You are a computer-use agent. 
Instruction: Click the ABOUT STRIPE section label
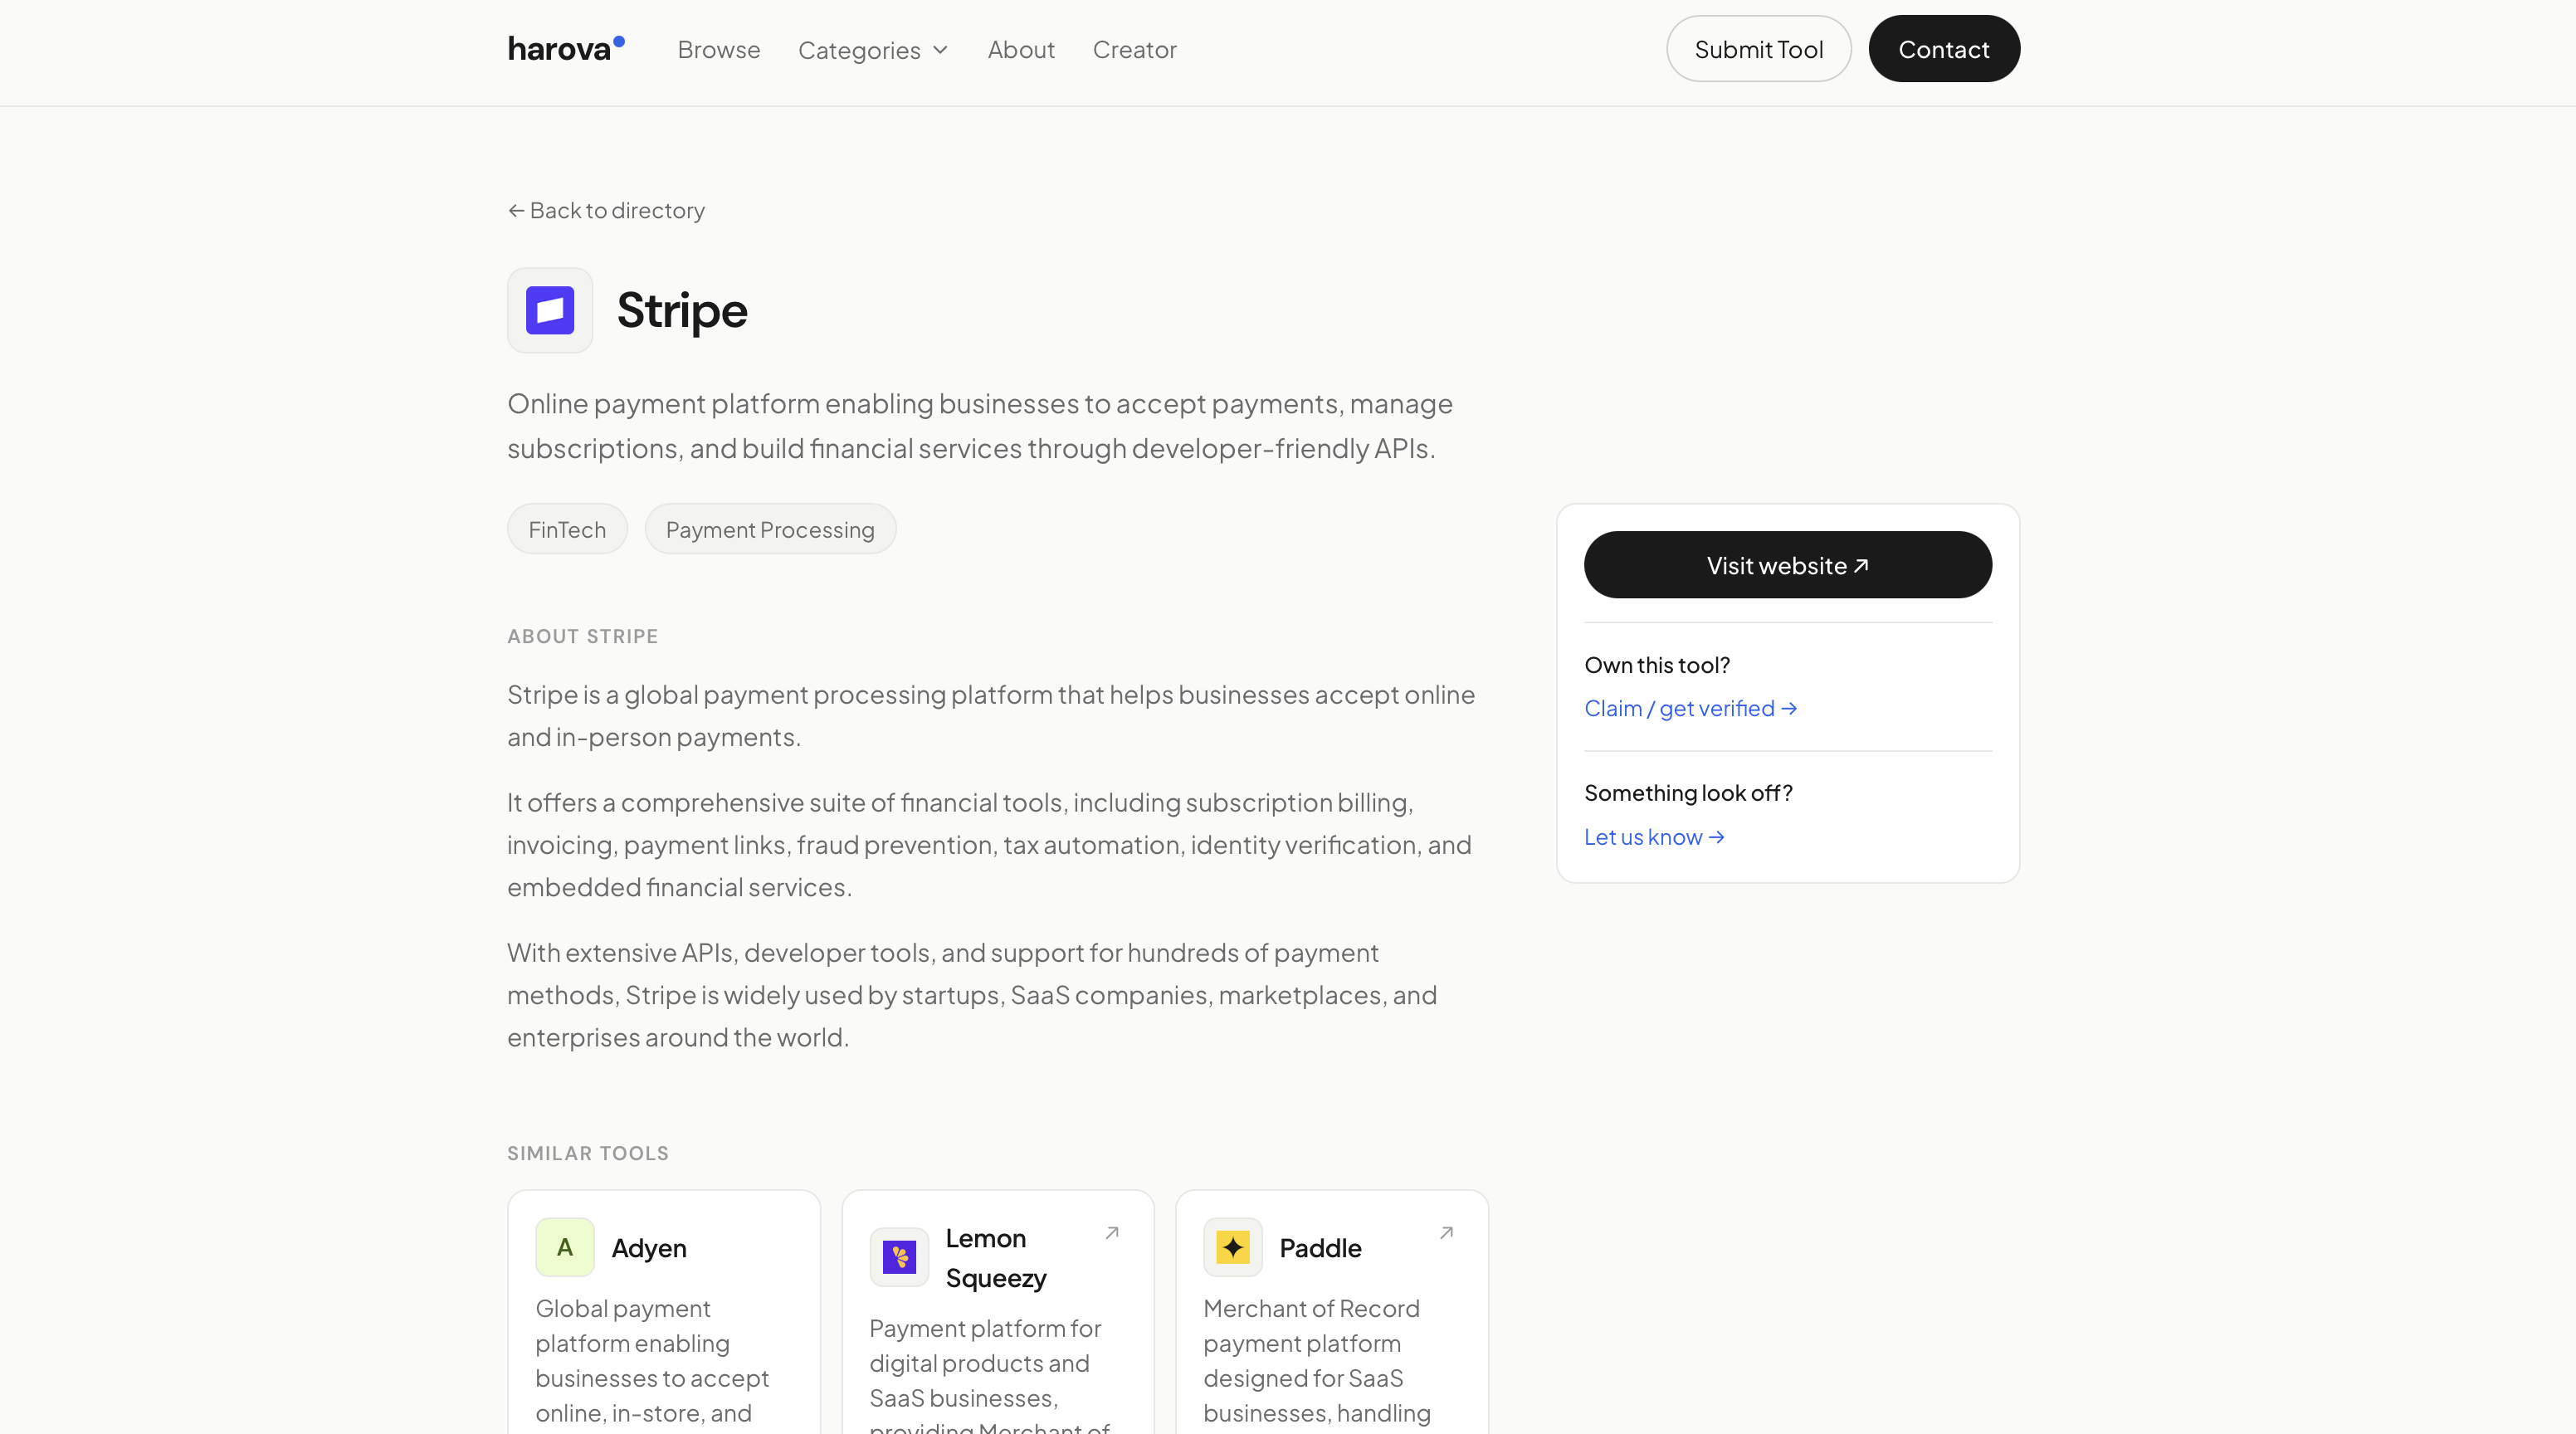point(582,636)
